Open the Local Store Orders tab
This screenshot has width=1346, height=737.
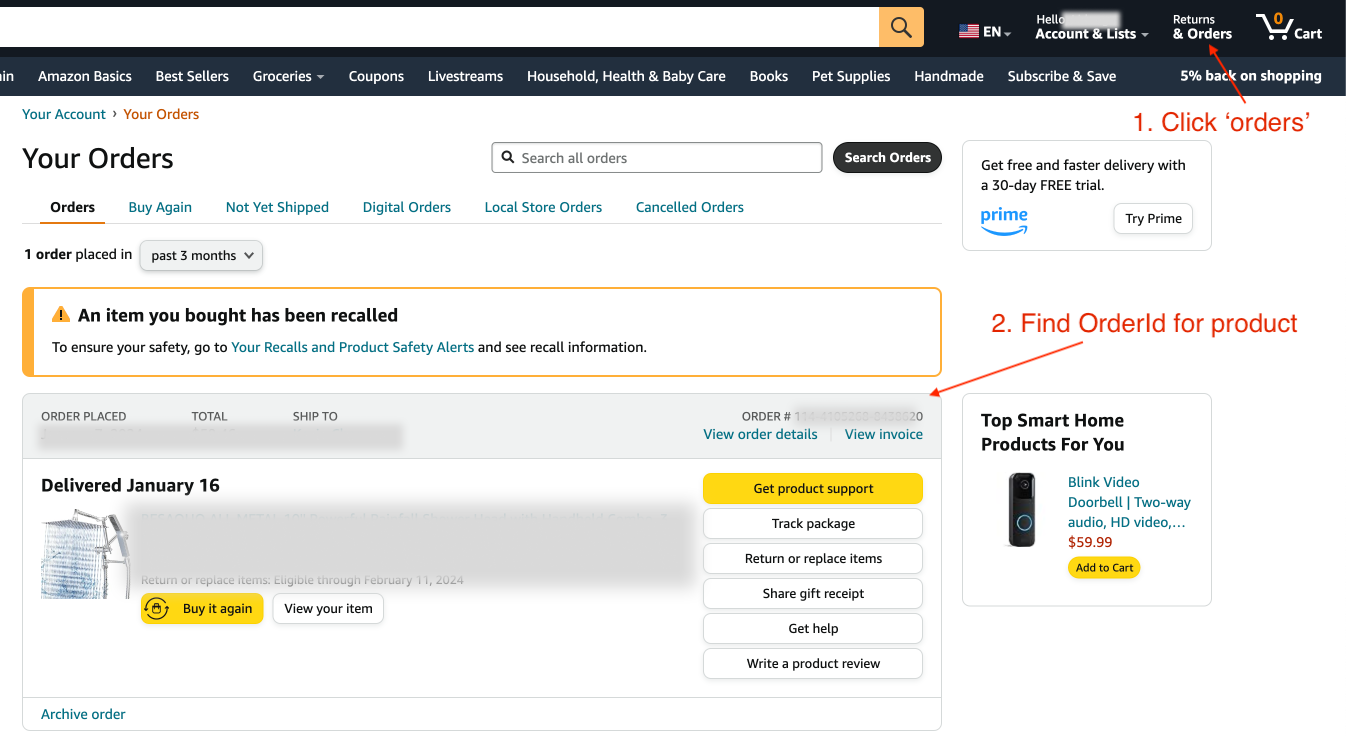543,207
